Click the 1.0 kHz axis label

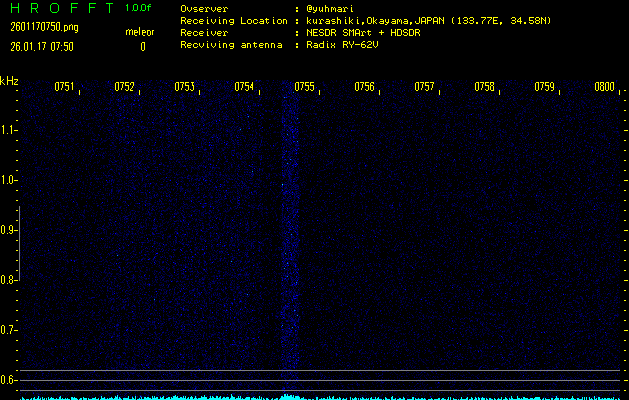click(x=8, y=180)
